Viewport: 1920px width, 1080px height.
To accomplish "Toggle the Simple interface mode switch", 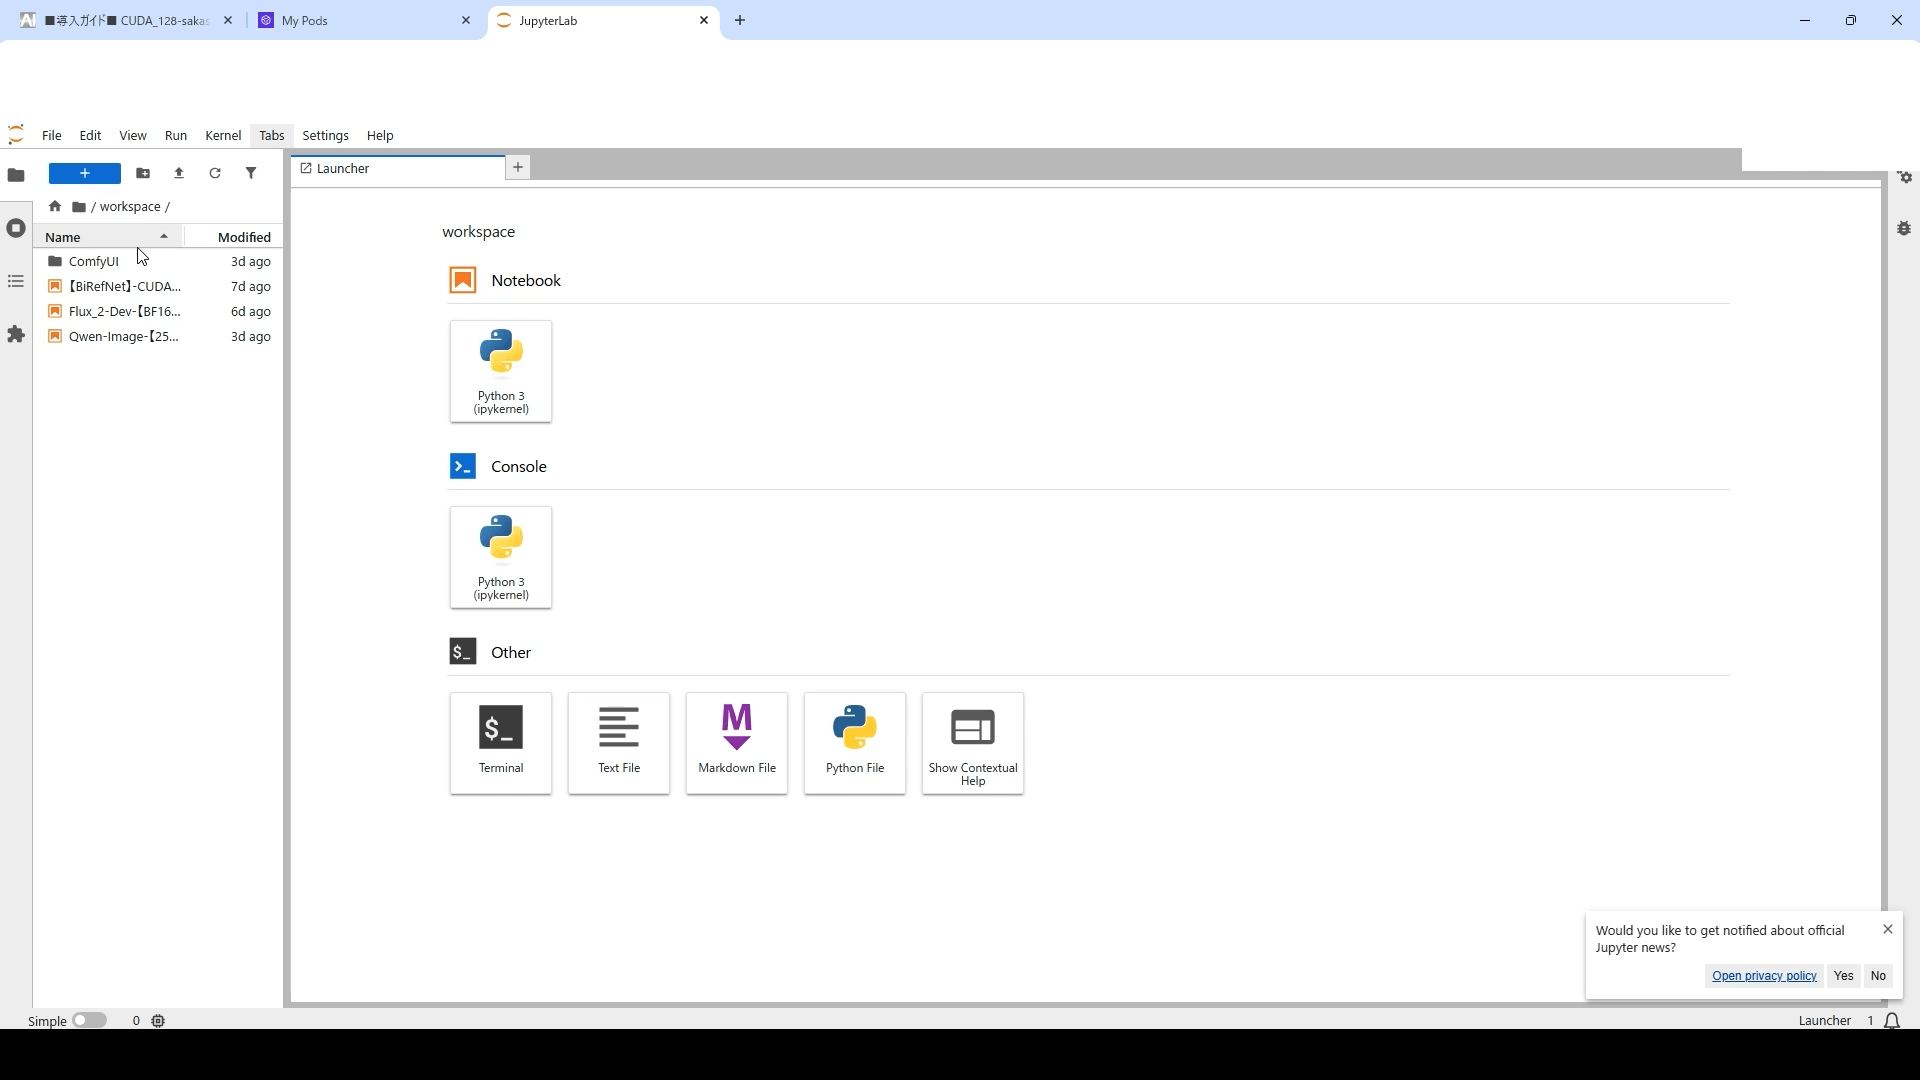I will tap(89, 1021).
